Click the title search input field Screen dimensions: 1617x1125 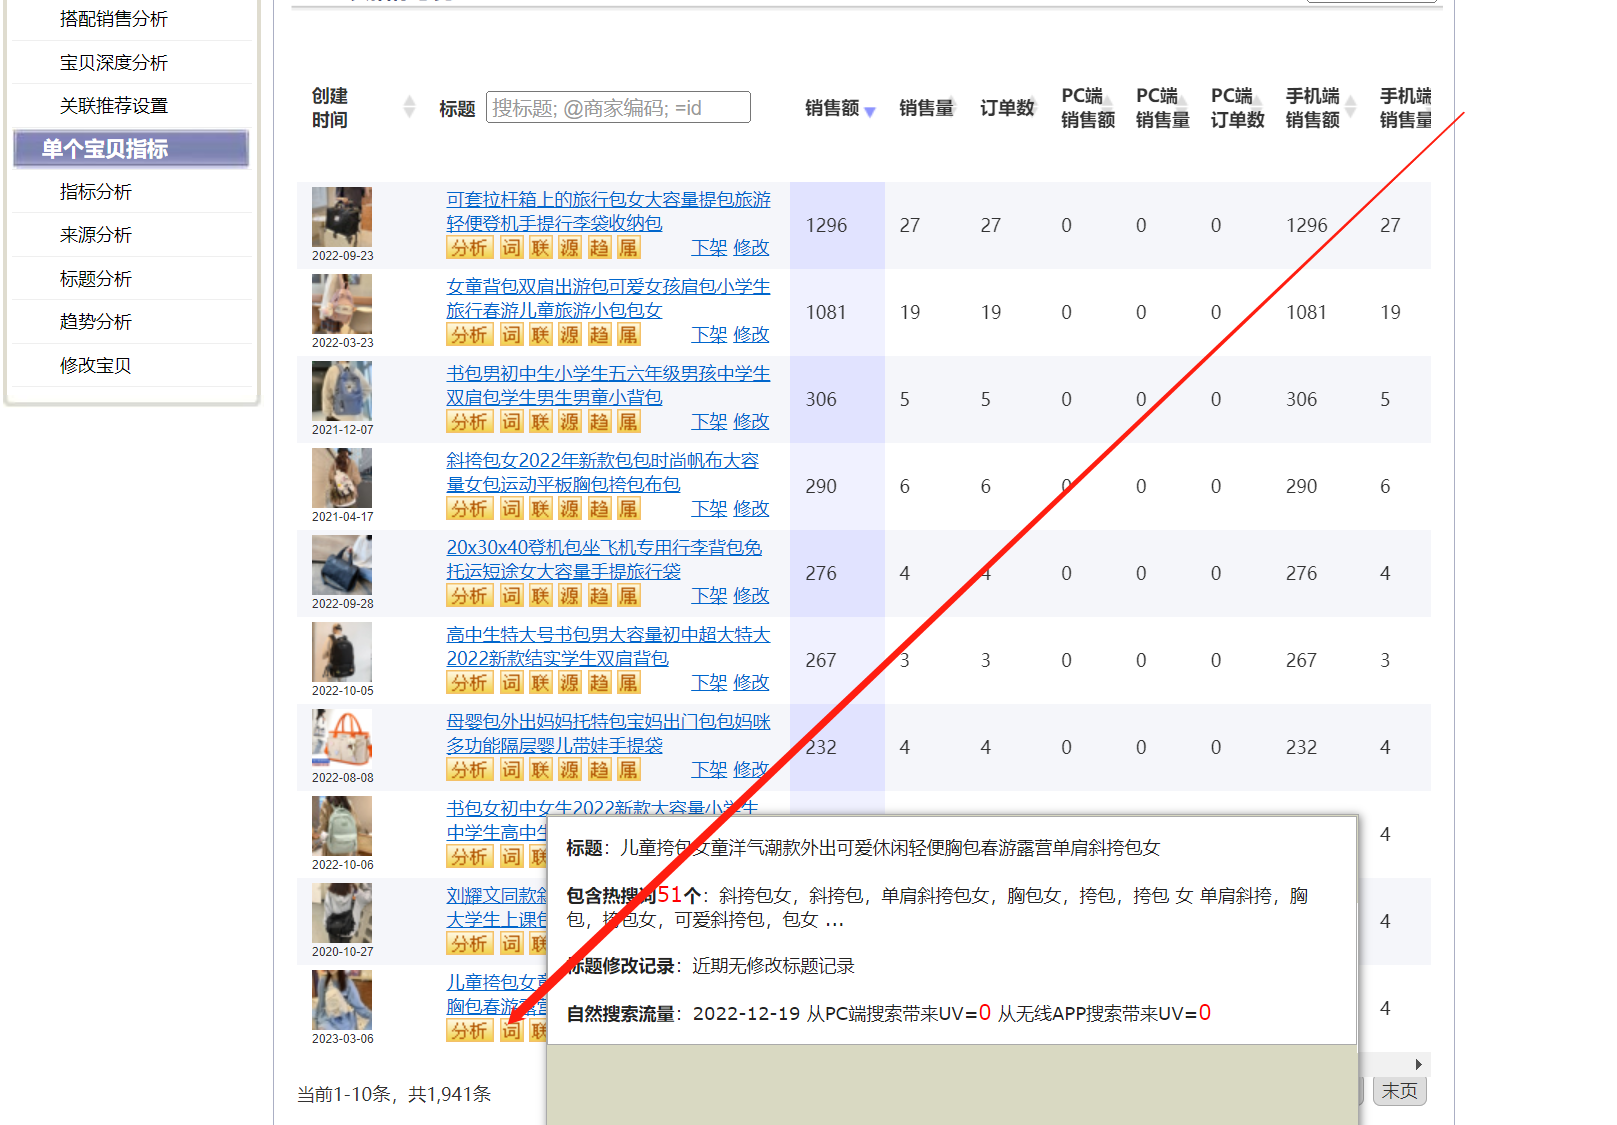pyautogui.click(x=618, y=108)
